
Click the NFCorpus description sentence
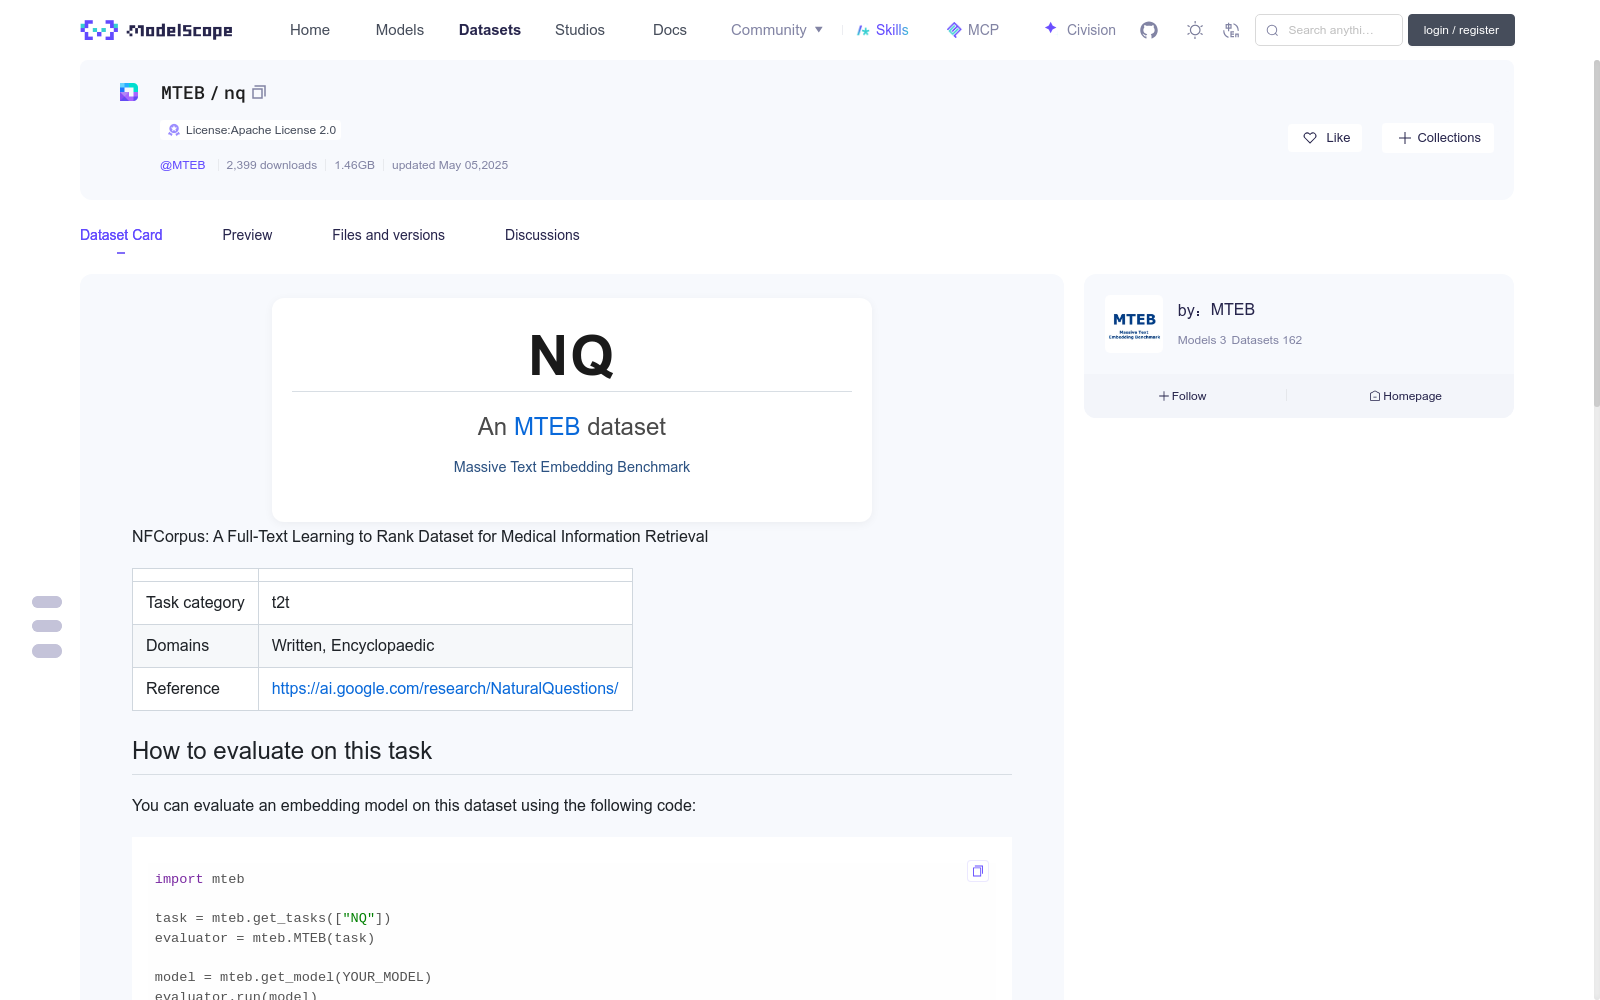pos(420,537)
